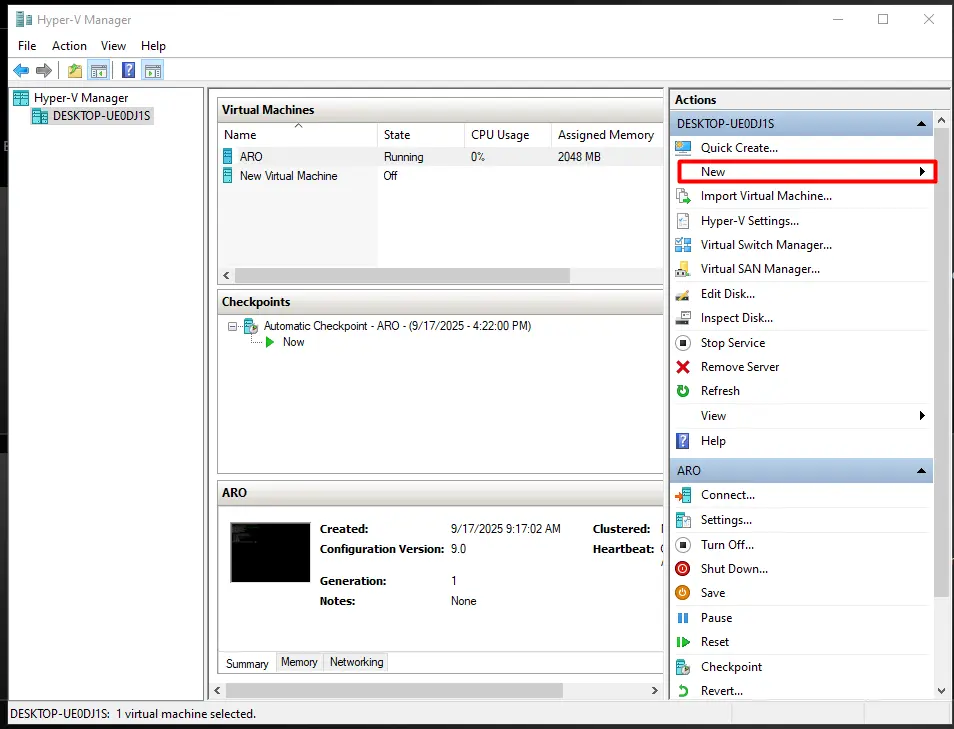The image size is (954, 729).
Task: Click the Stop Service icon
Action: (x=683, y=343)
